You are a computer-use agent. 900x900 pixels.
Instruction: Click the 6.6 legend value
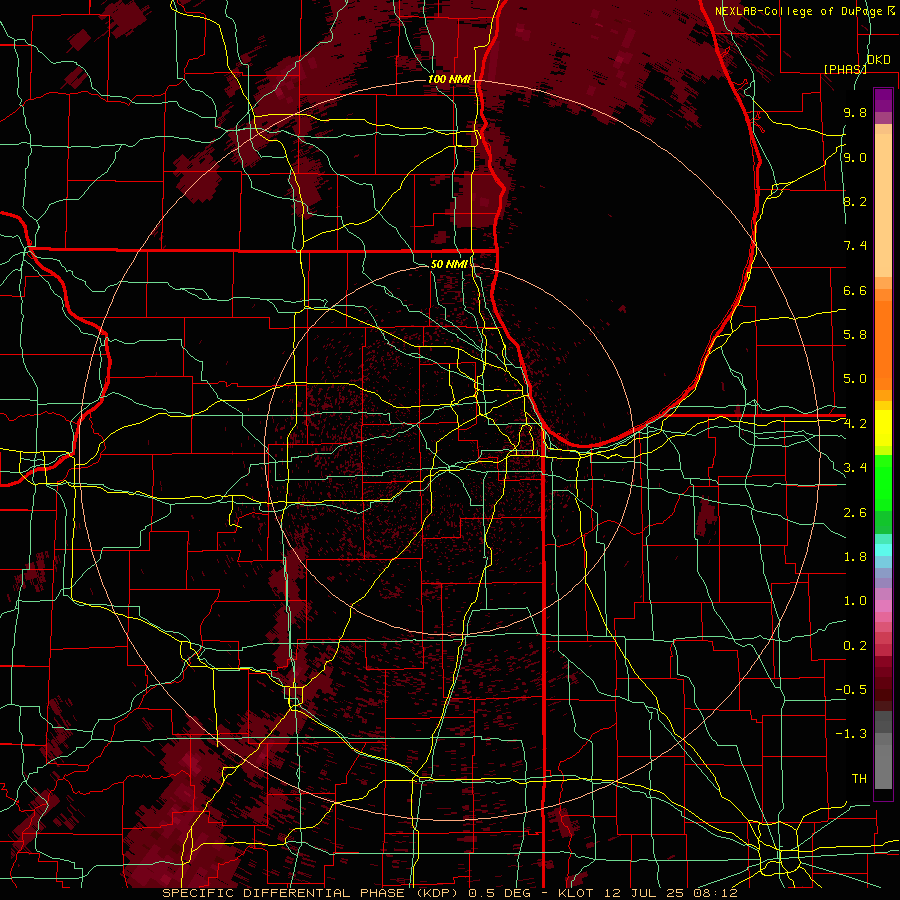[855, 290]
